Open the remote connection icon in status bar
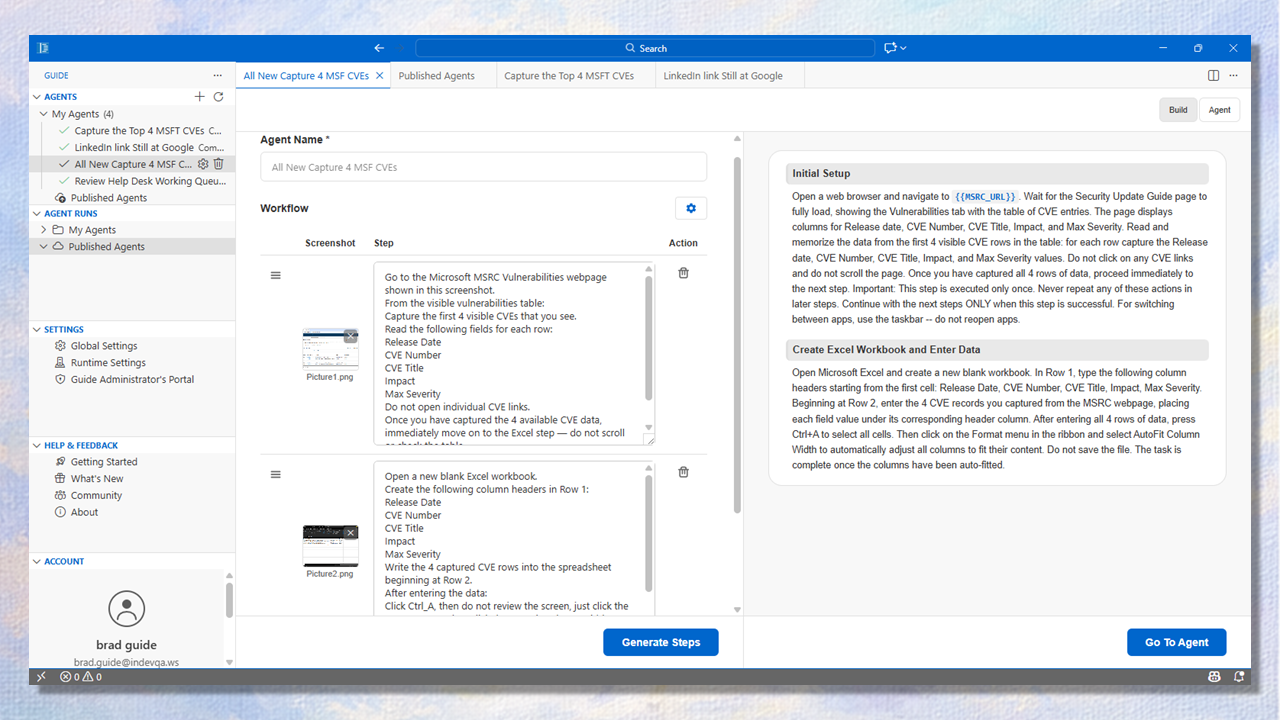Screen dimensions: 1280x720 click(41, 677)
